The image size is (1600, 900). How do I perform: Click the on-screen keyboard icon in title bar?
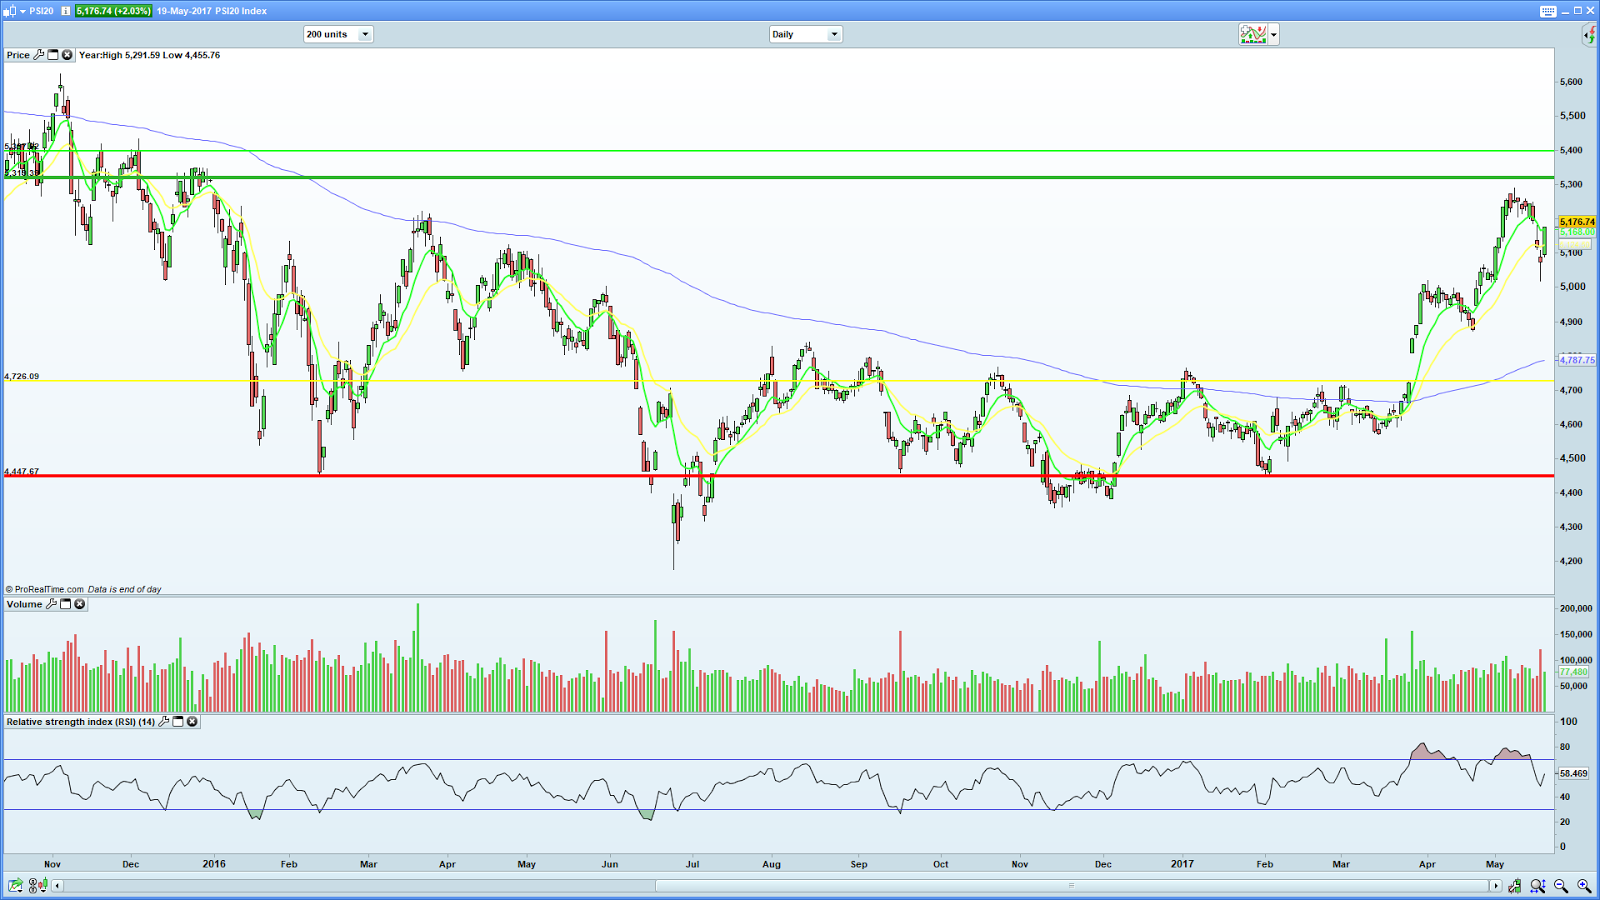point(1548,11)
